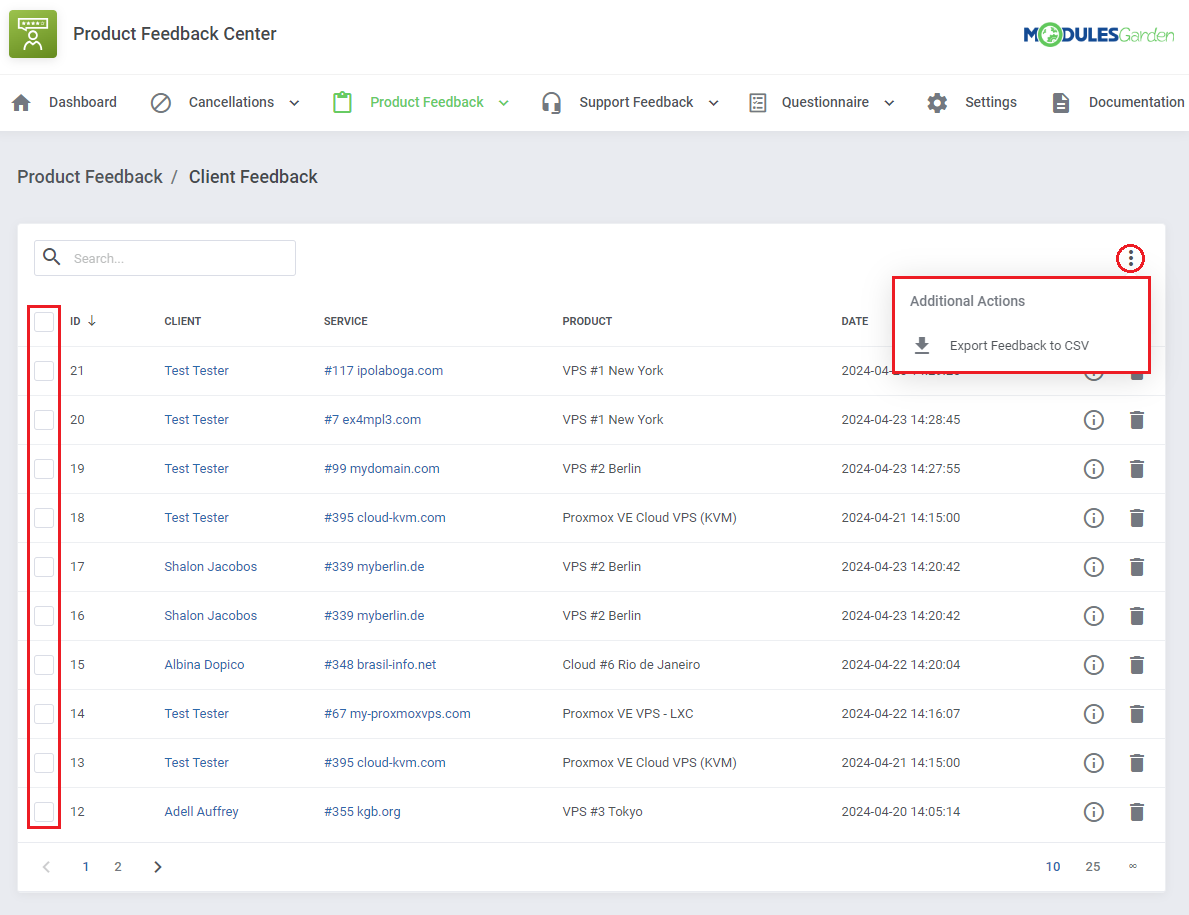
Task: Delete feedback row ID 19
Action: point(1136,469)
